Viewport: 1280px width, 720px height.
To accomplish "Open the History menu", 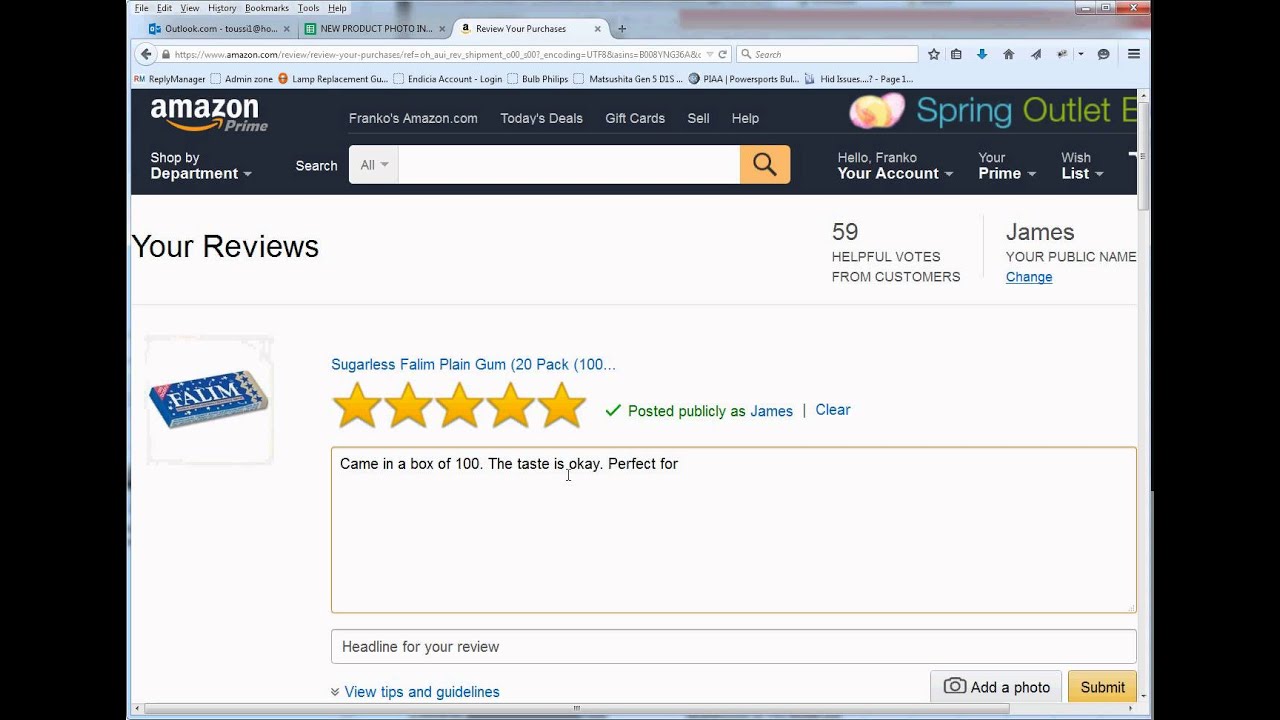I will tap(222, 8).
